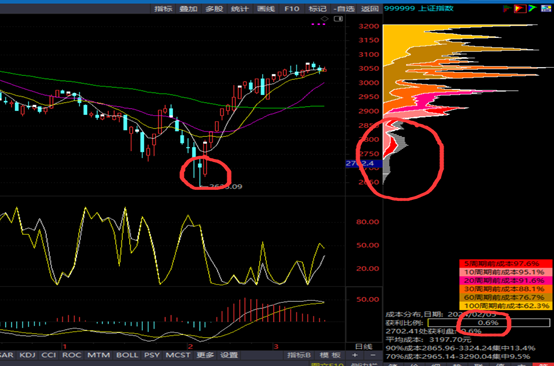This screenshot has height=366, width=554.
Task: Open the 指标 menu in the top toolbar
Action: (164, 9)
